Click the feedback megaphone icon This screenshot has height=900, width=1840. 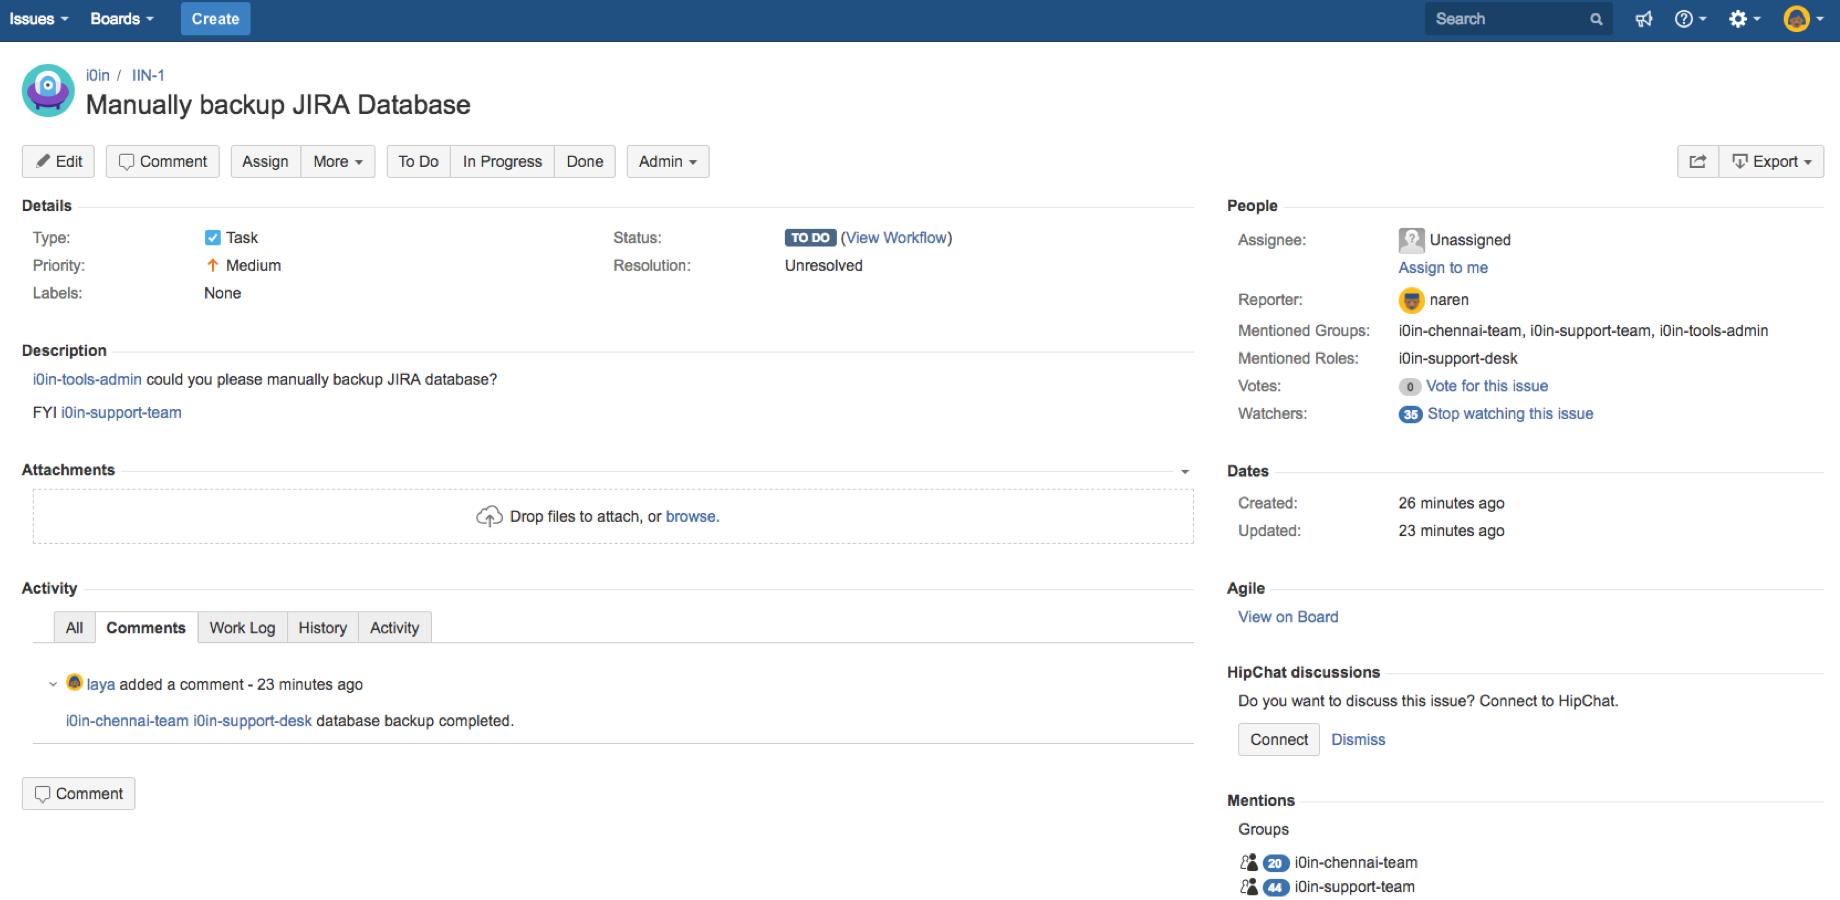1643,19
